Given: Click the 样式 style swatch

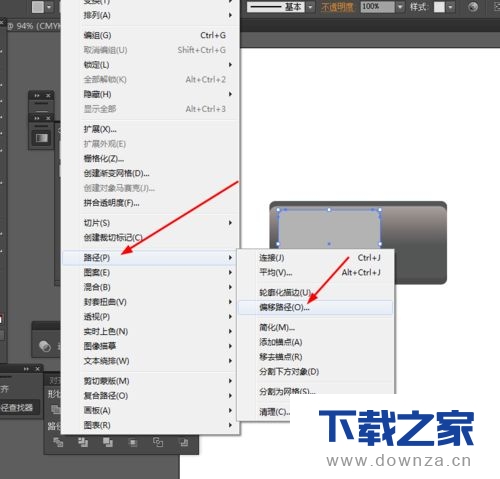Looking at the screenshot, I should coord(439,7).
